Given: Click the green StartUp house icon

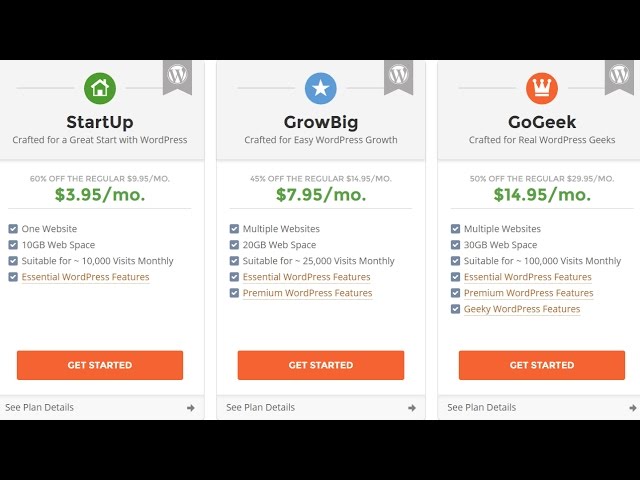Looking at the screenshot, I should tap(100, 88).
